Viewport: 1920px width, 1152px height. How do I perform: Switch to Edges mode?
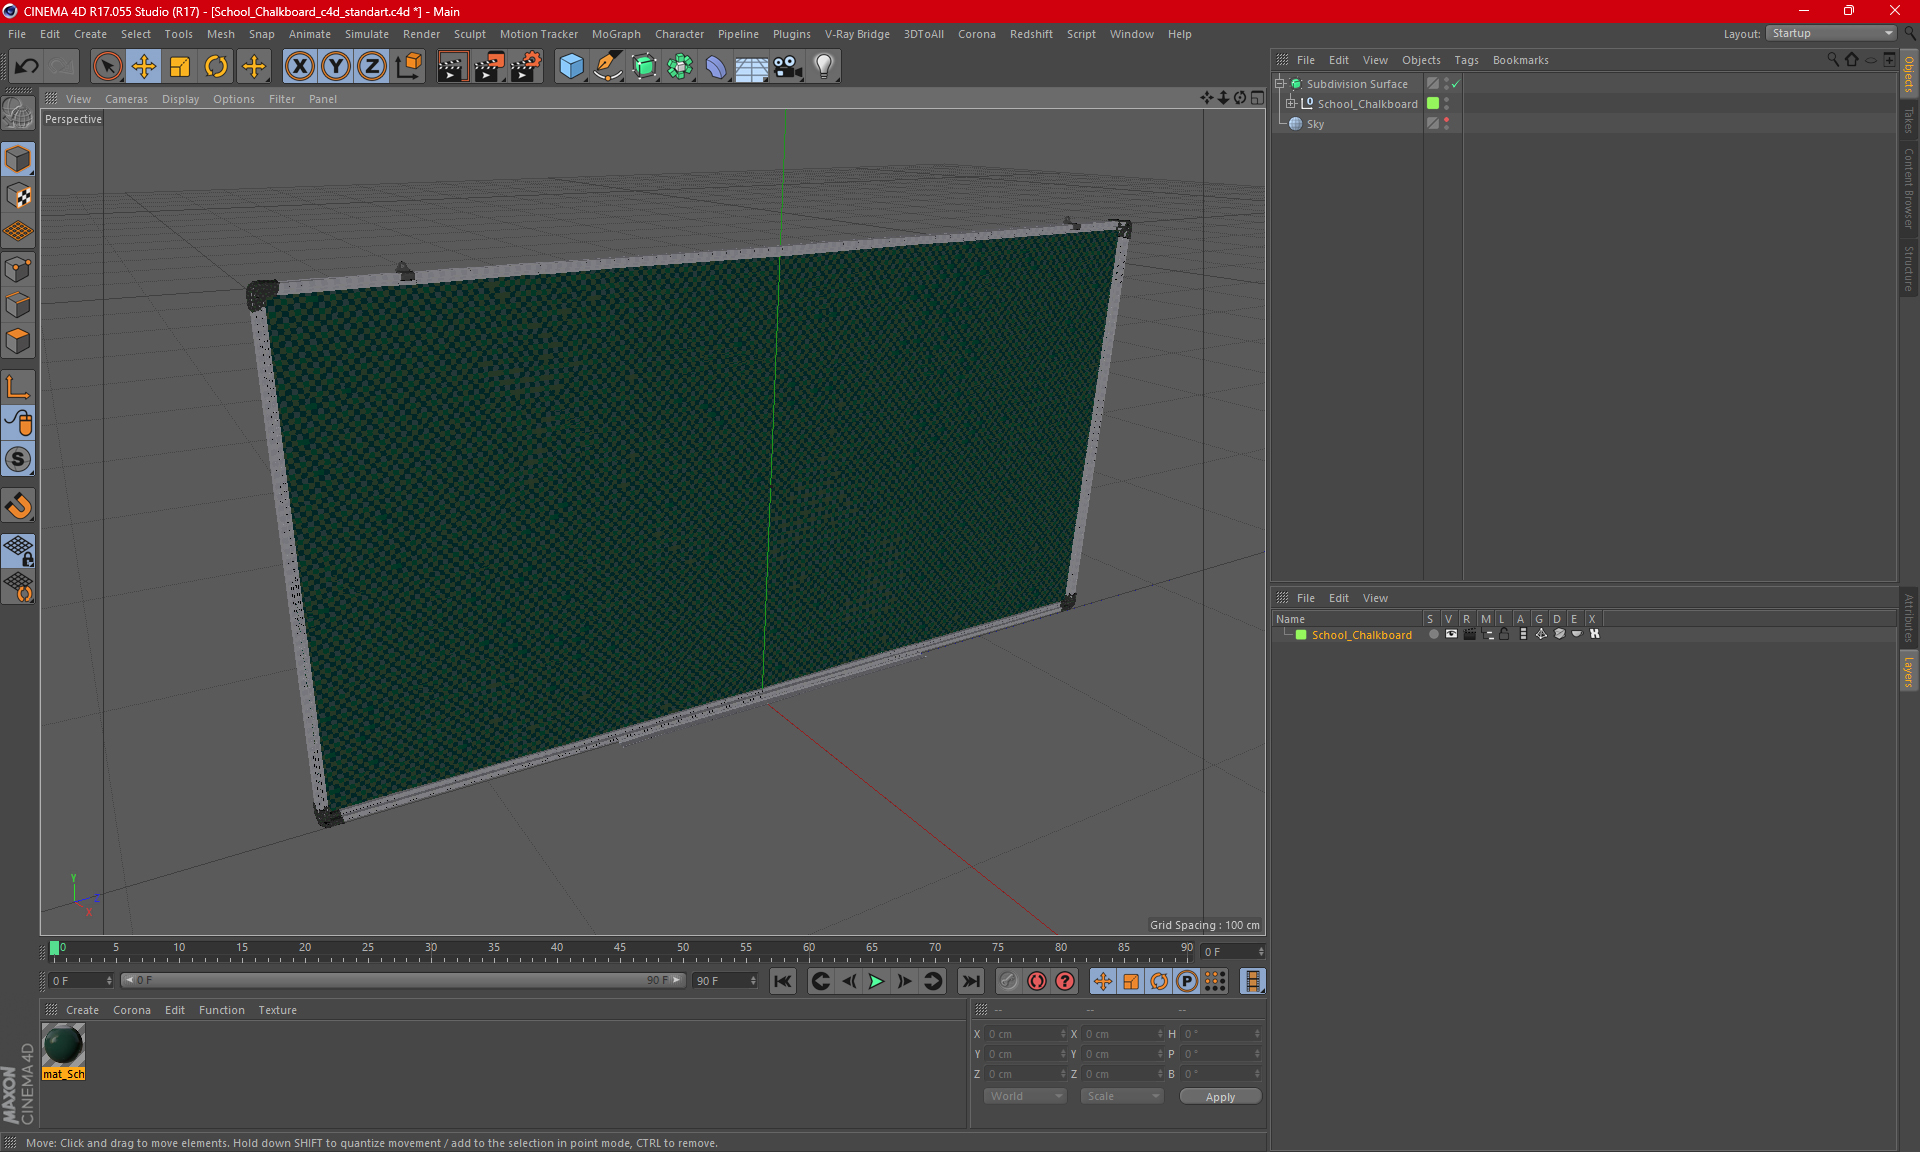click(x=18, y=304)
